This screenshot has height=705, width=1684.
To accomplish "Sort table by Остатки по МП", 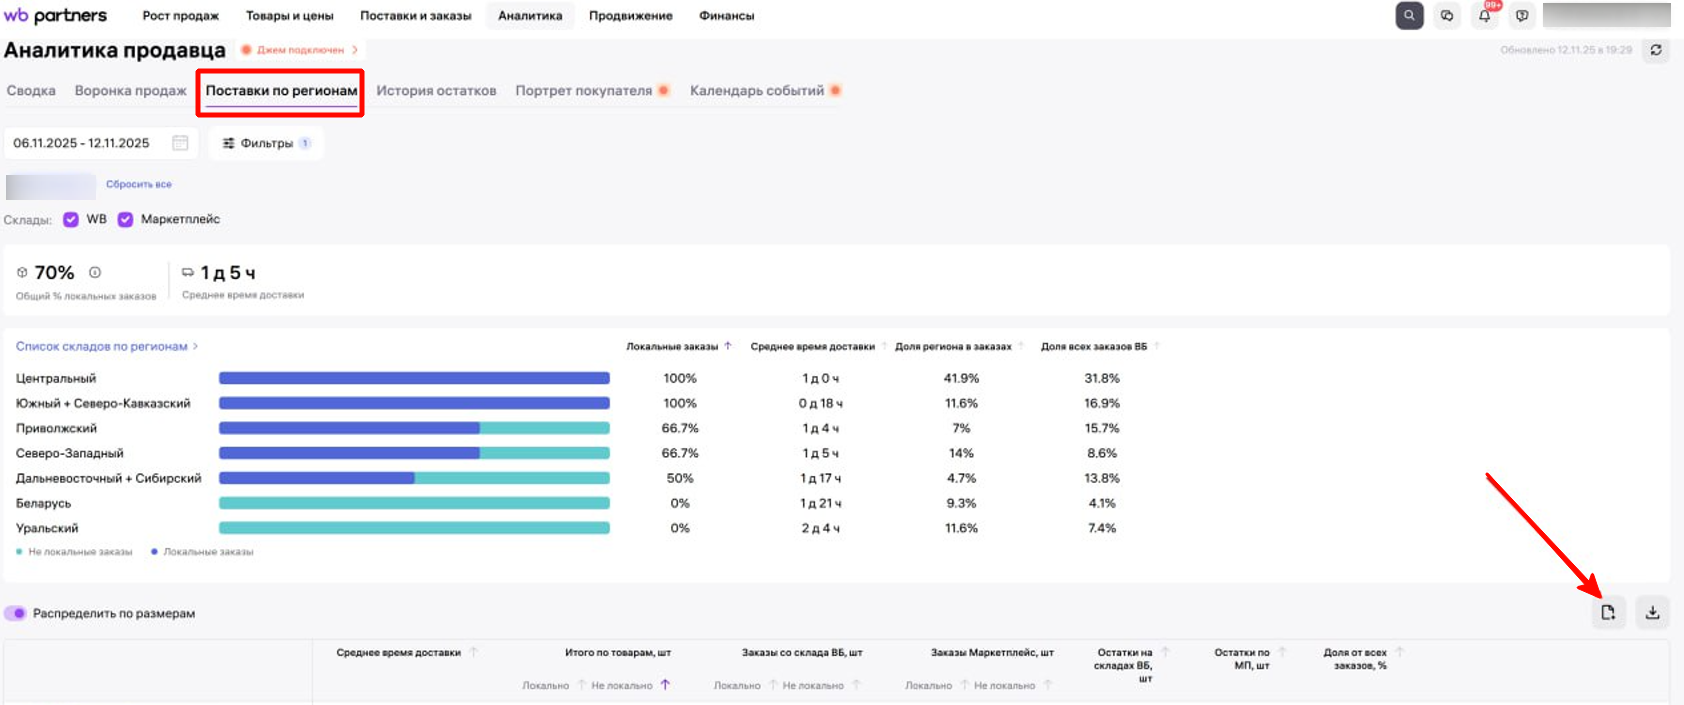I will (1282, 652).
